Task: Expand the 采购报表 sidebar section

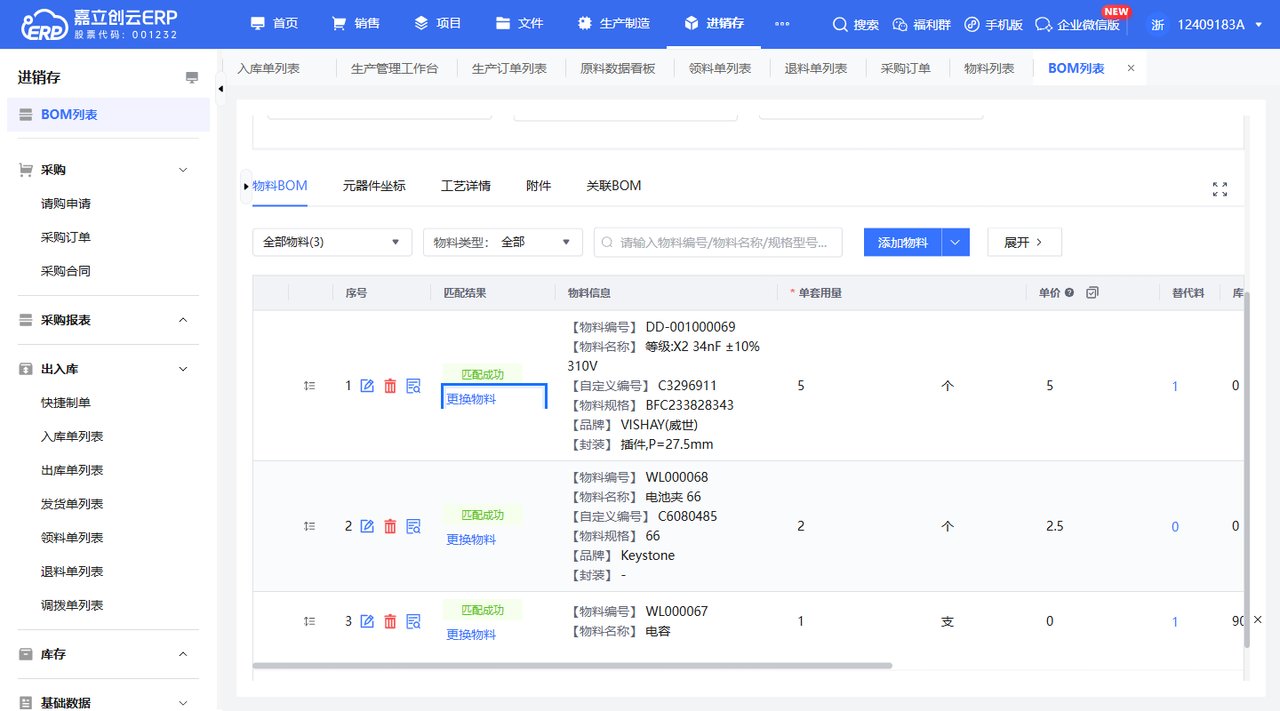Action: pos(183,320)
